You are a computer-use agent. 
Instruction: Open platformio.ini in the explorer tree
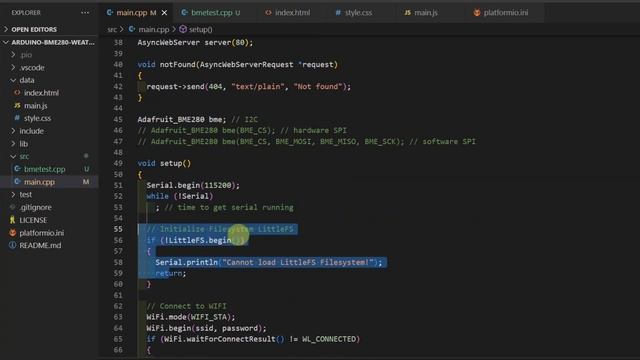(x=42, y=233)
